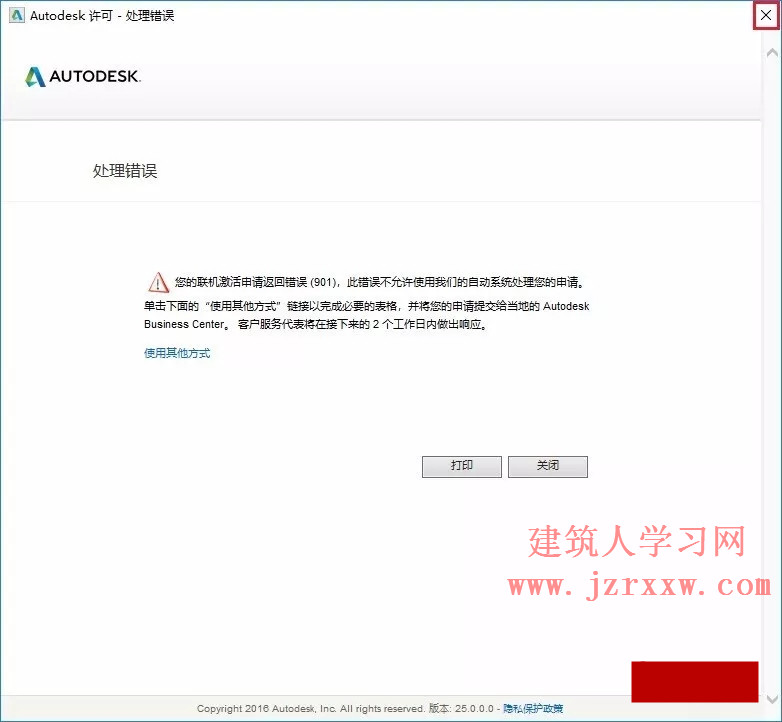This screenshot has height=722, width=782.
Task: Click the scrollbar up arrow
Action: [x=772, y=52]
